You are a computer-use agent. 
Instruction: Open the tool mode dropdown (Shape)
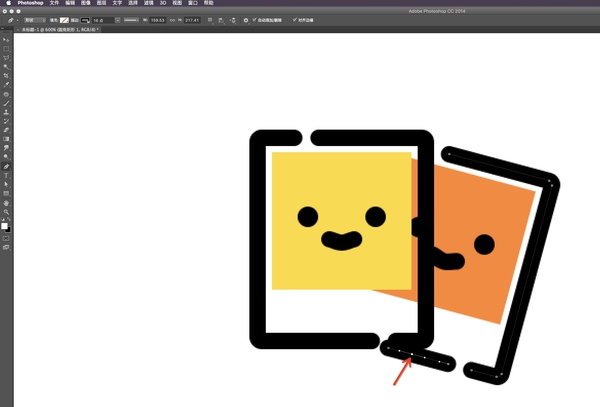[35, 20]
